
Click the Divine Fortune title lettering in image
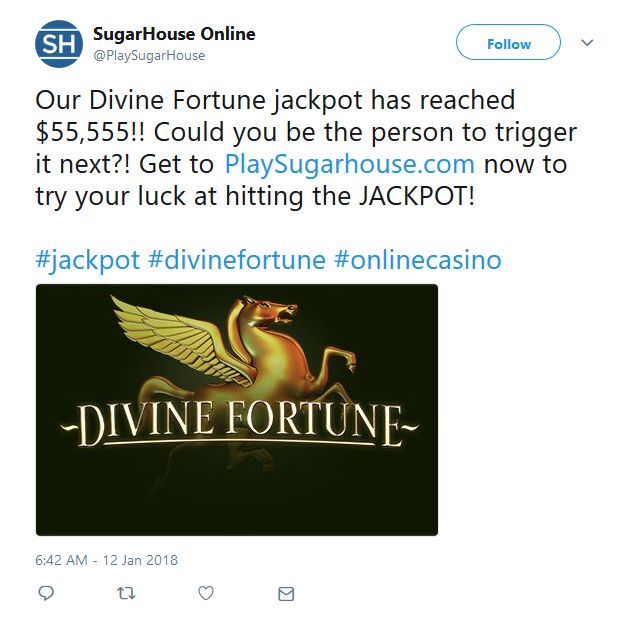click(x=239, y=422)
